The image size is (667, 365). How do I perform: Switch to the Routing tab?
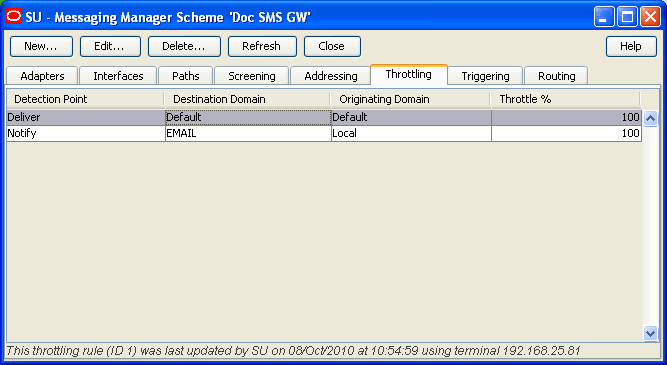[x=556, y=76]
